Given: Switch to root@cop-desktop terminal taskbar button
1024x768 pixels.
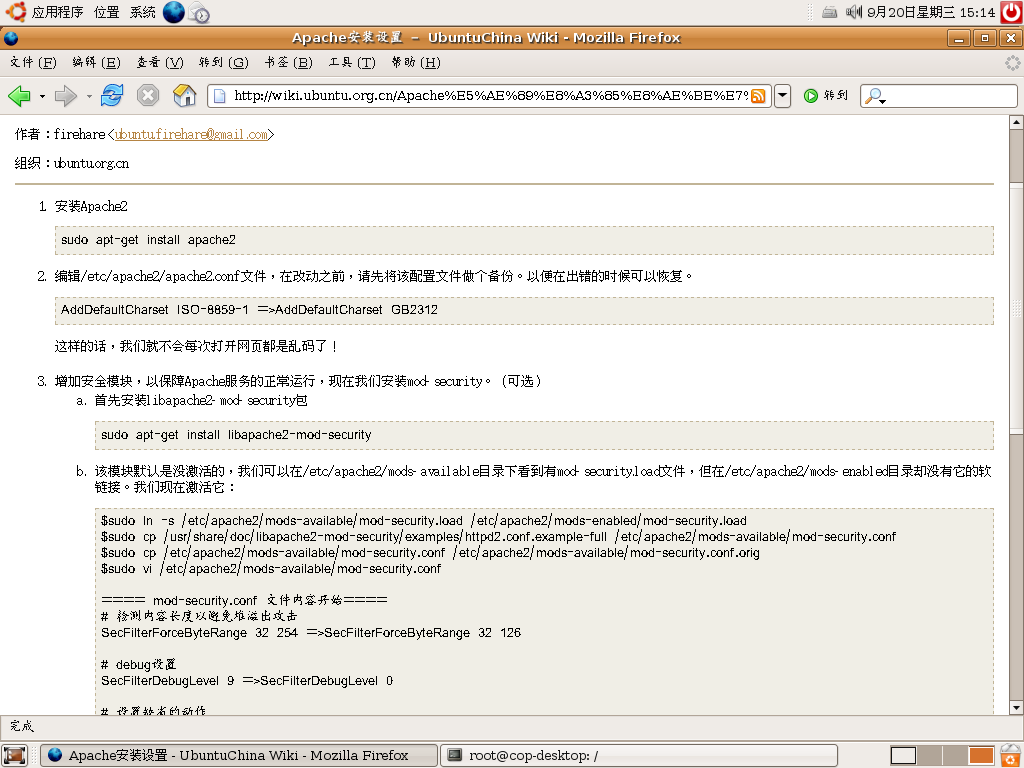Looking at the screenshot, I should click(x=639, y=756).
